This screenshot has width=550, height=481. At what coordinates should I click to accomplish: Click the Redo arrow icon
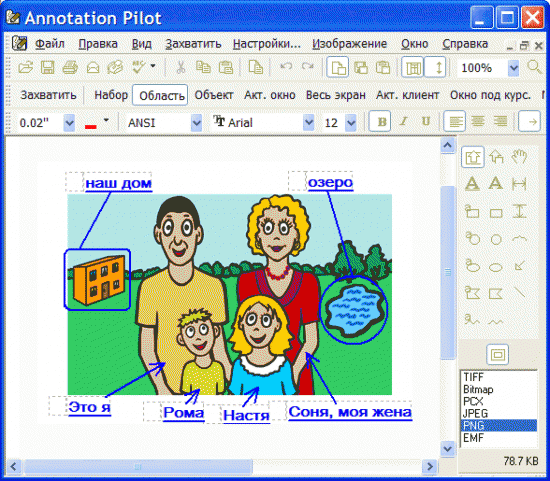308,66
